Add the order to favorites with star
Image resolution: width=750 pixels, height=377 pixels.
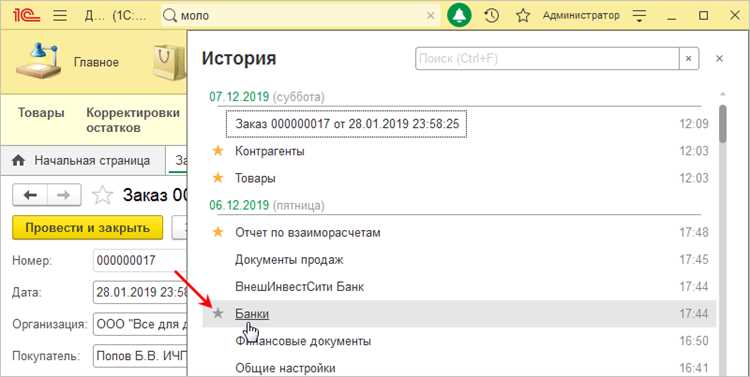[x=102, y=195]
